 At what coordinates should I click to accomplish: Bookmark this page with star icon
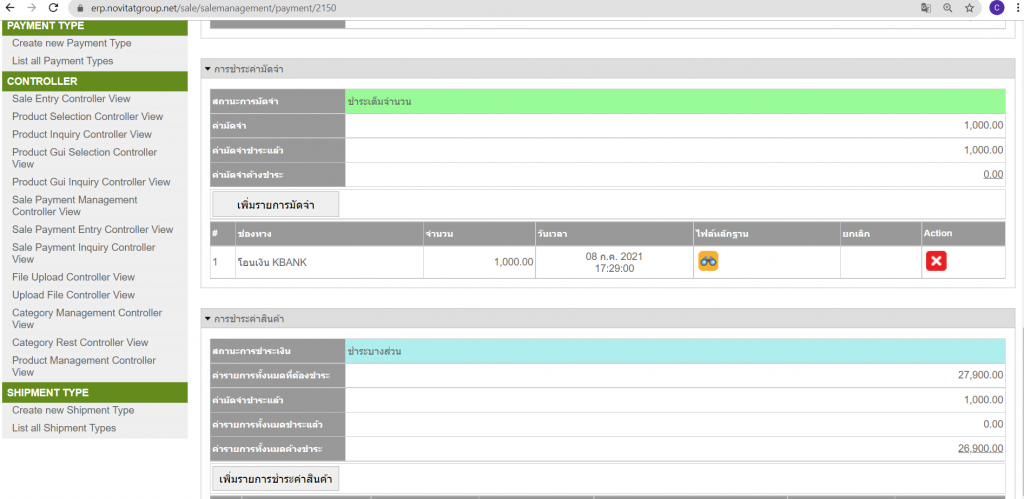click(969, 8)
